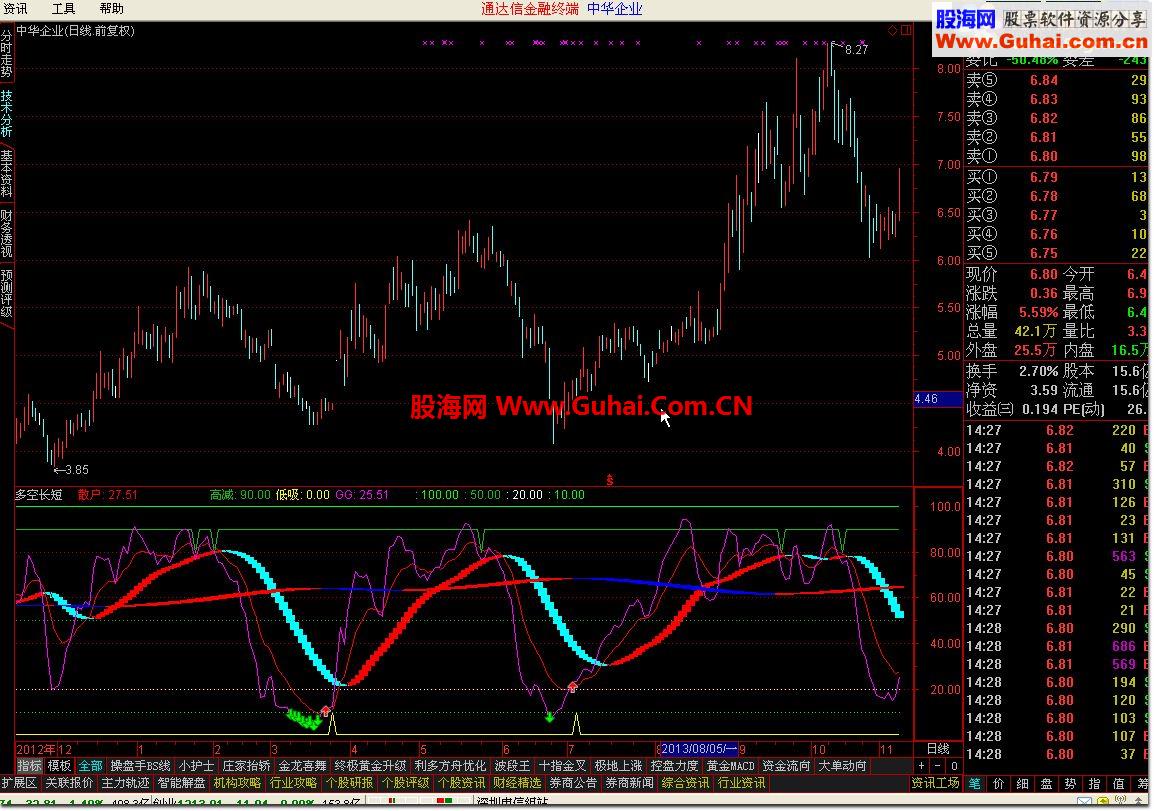
Task: Click the 2013/08/05 date marker
Action: [x=699, y=749]
